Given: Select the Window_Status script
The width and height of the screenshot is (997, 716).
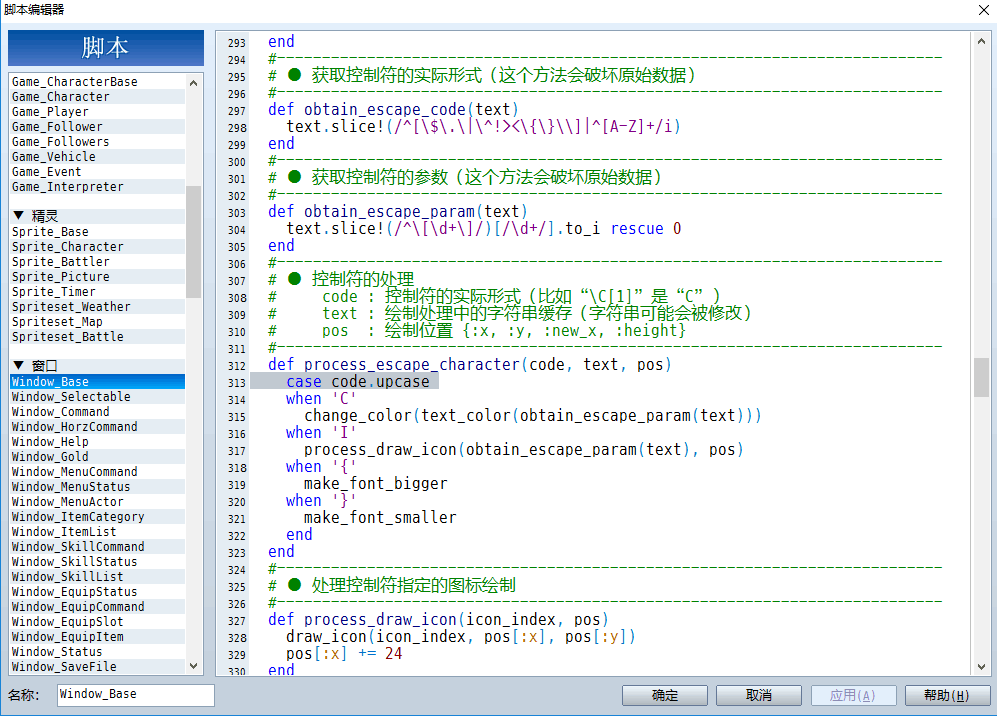Looking at the screenshot, I should click(x=98, y=652).
